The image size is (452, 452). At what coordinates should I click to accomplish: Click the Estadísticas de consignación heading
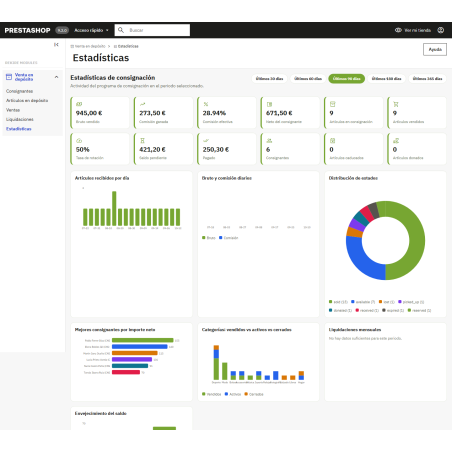coord(113,78)
